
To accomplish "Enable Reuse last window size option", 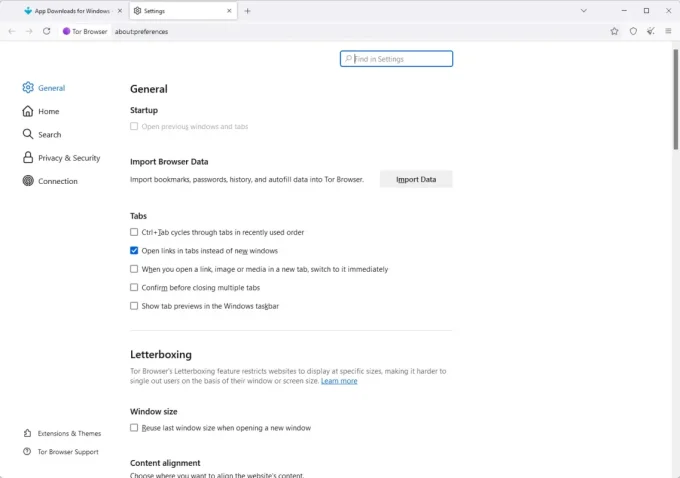I will 134,428.
